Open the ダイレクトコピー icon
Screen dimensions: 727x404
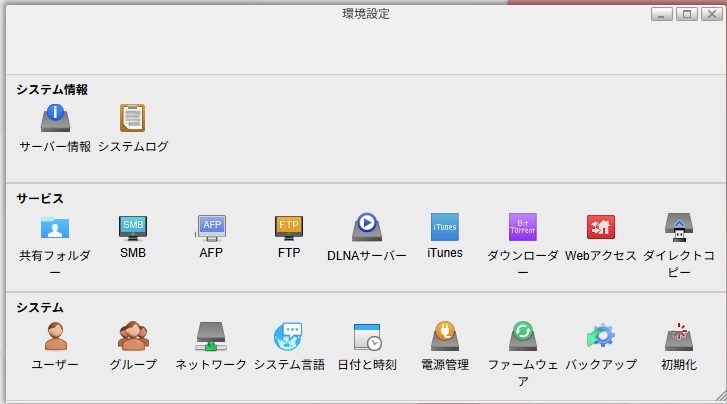coord(679,227)
